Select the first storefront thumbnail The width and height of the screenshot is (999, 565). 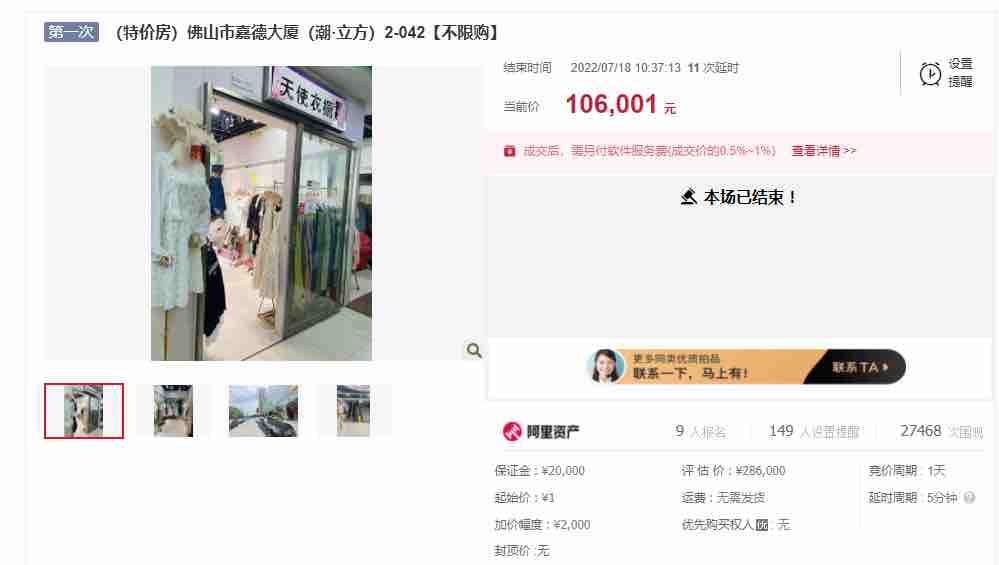(84, 411)
